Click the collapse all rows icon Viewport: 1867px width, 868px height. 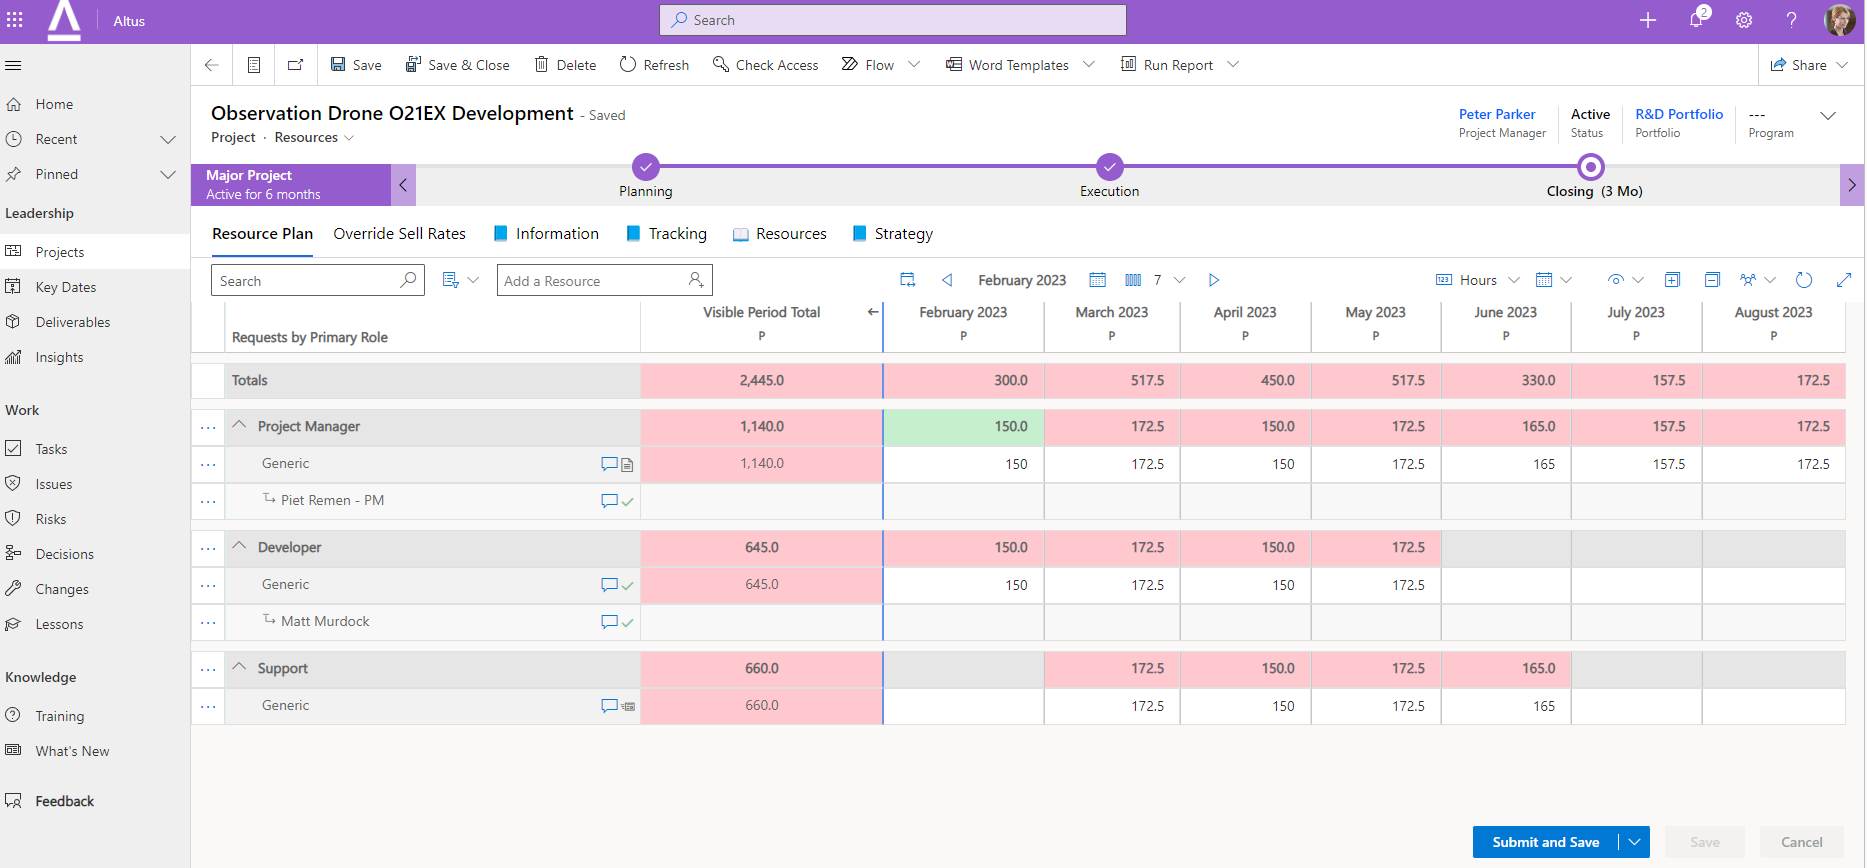click(1712, 280)
